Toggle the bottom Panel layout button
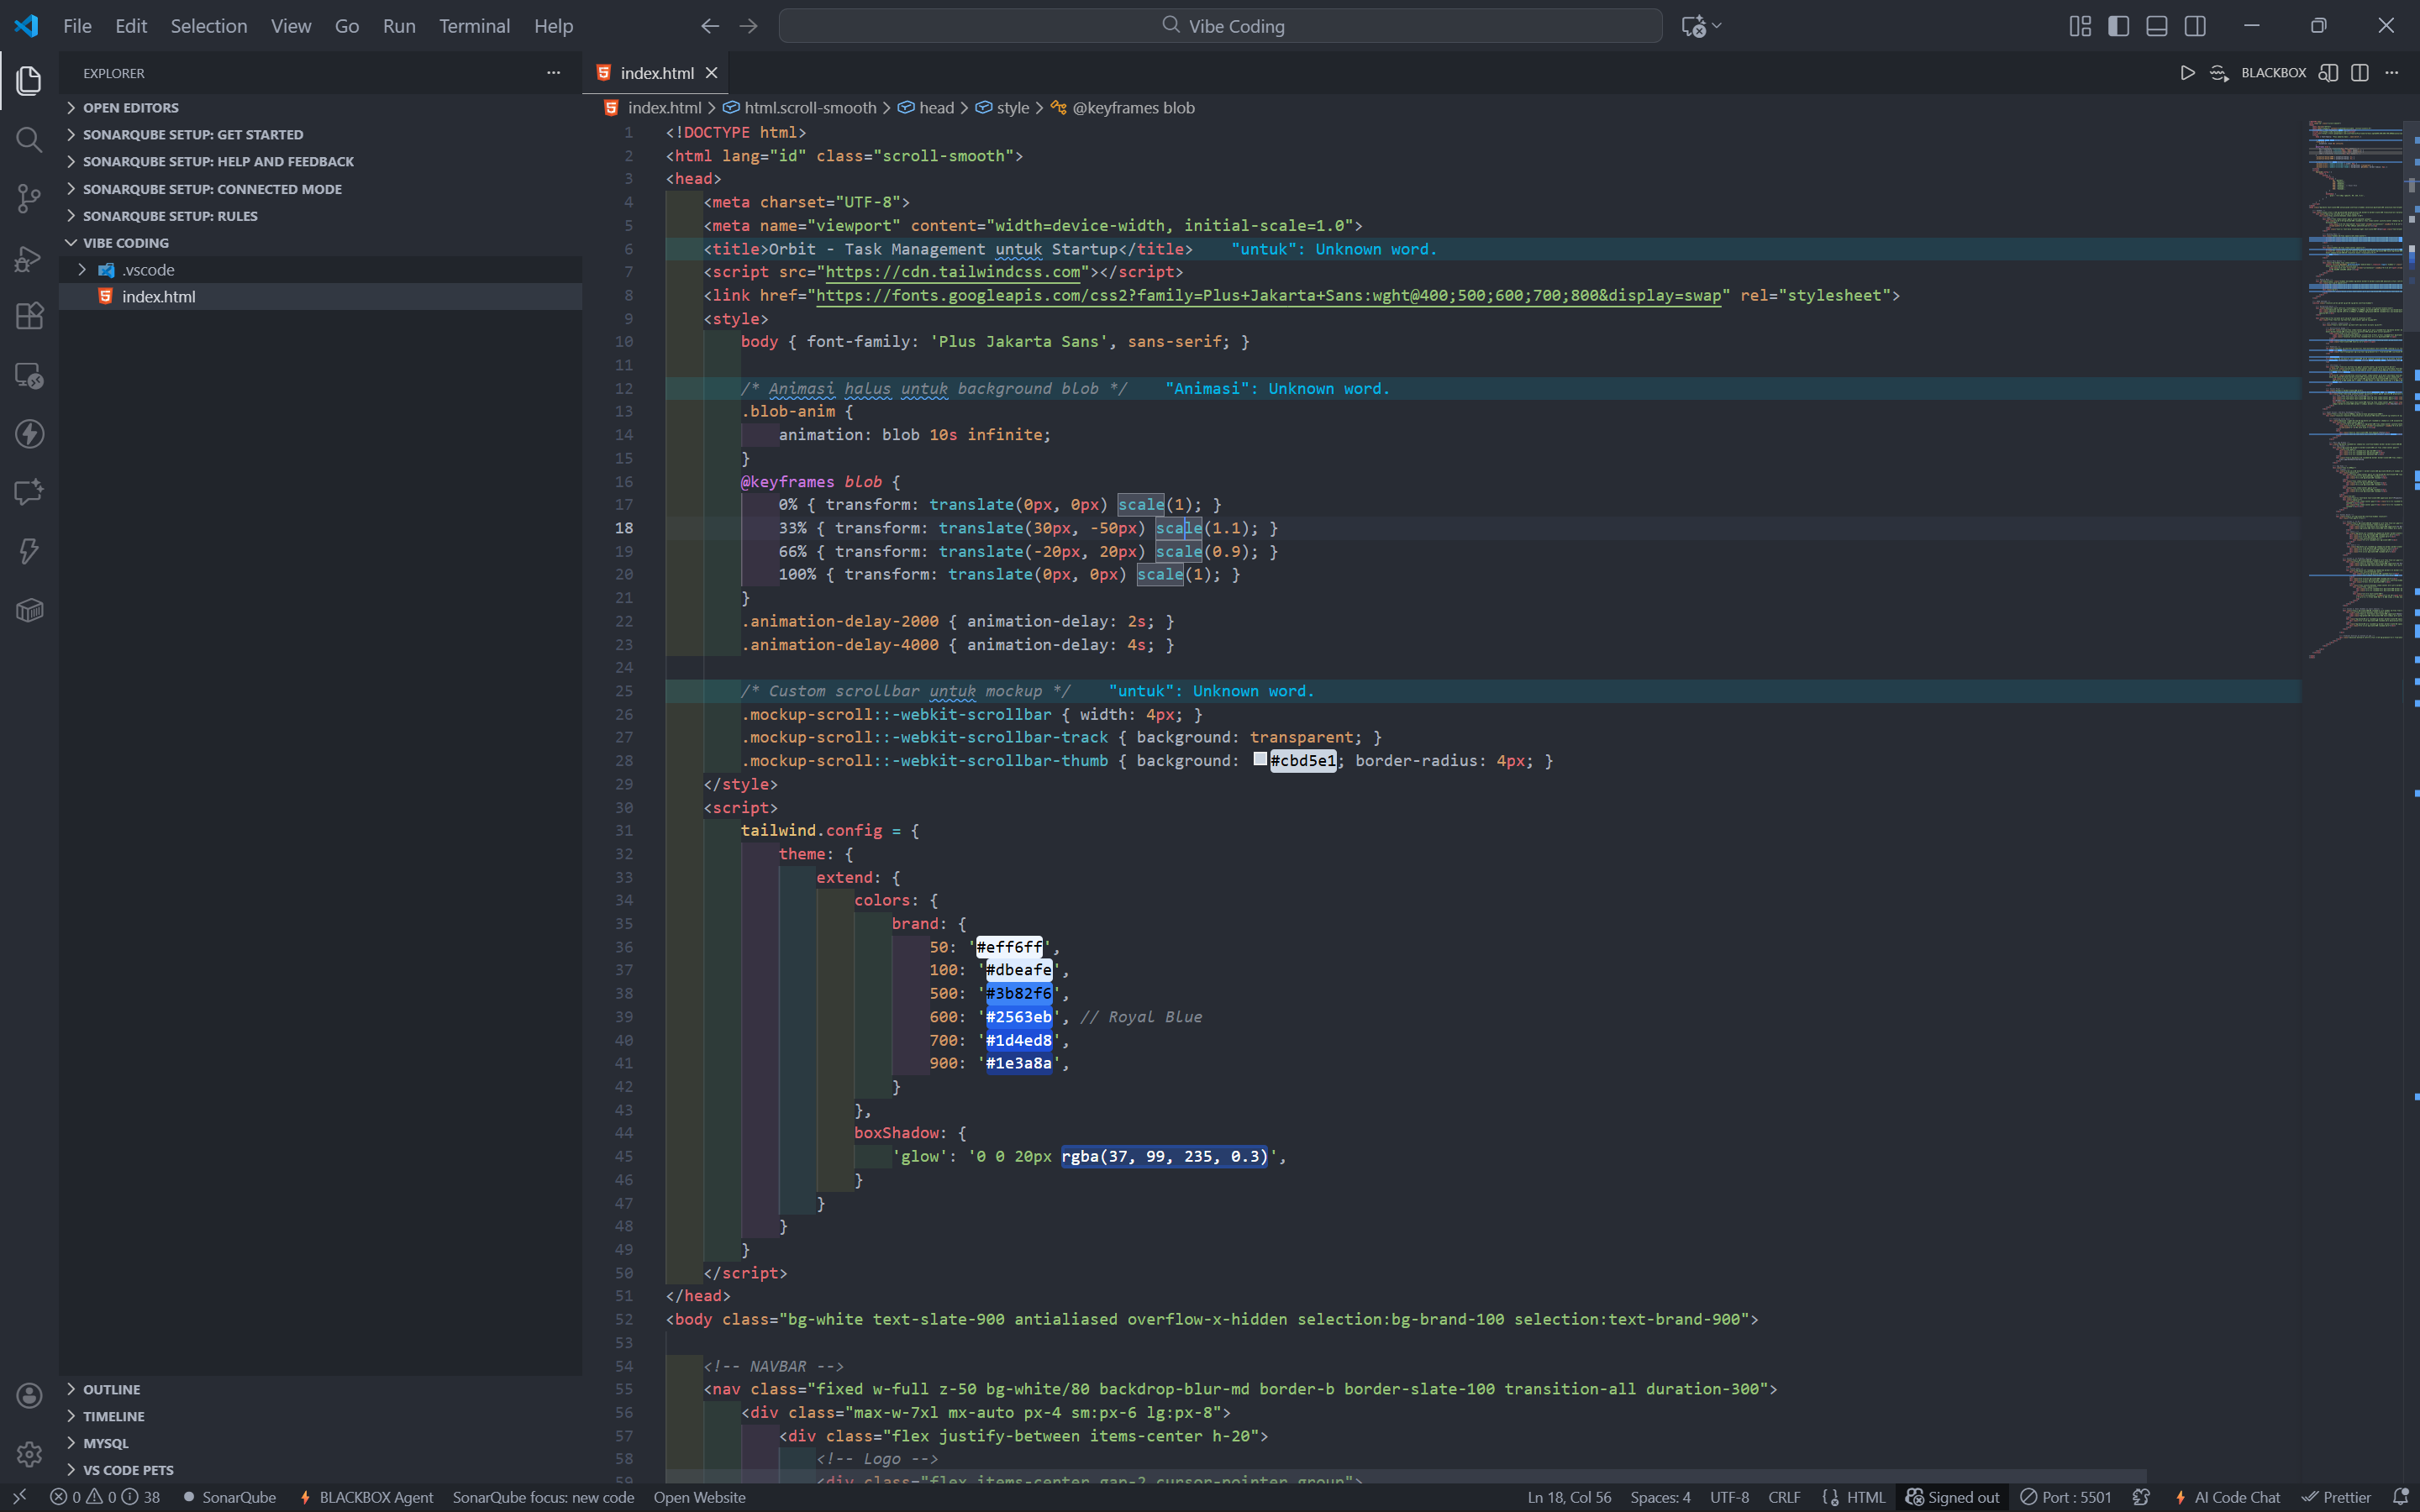2420x1512 pixels. [2156, 26]
